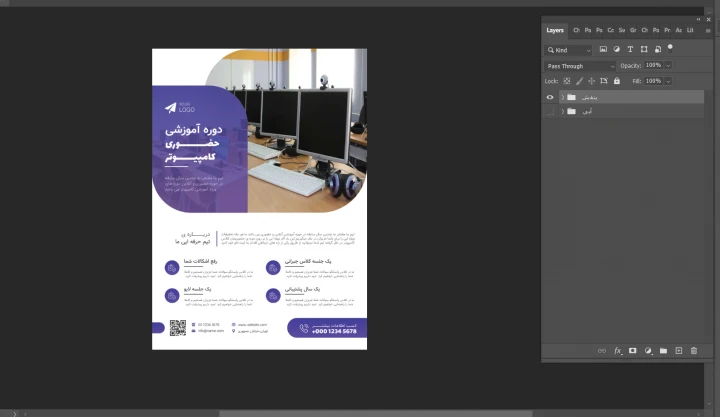Click the link layers icon
The height and width of the screenshot is (417, 720).
click(602, 351)
